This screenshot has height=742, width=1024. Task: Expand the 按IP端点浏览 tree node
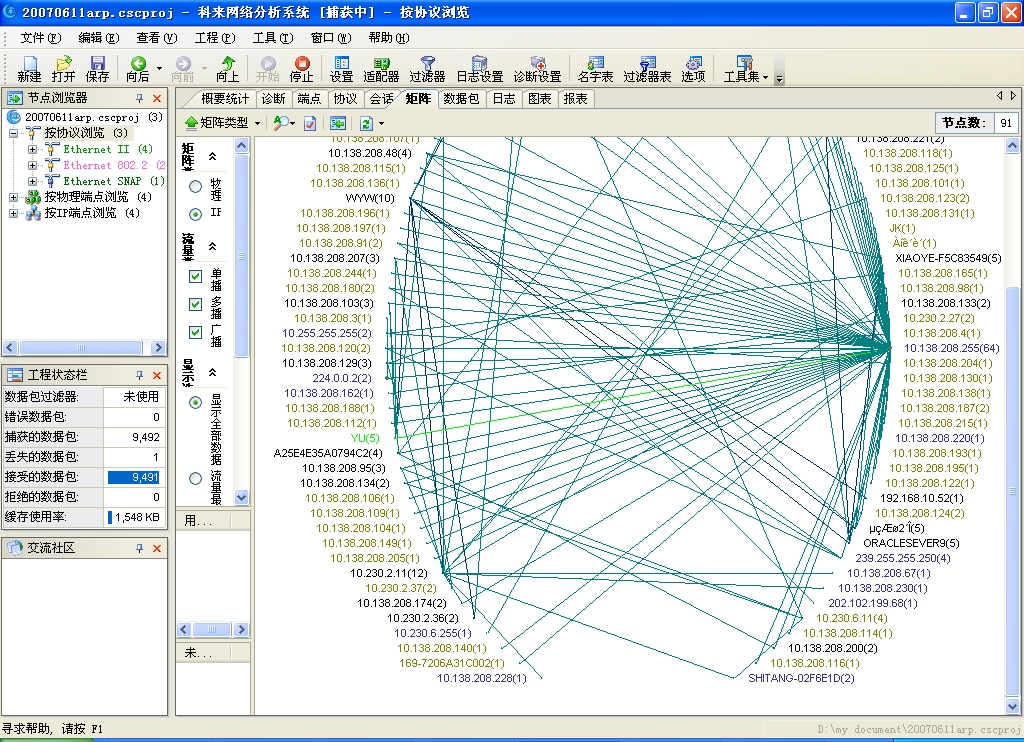tap(14, 213)
